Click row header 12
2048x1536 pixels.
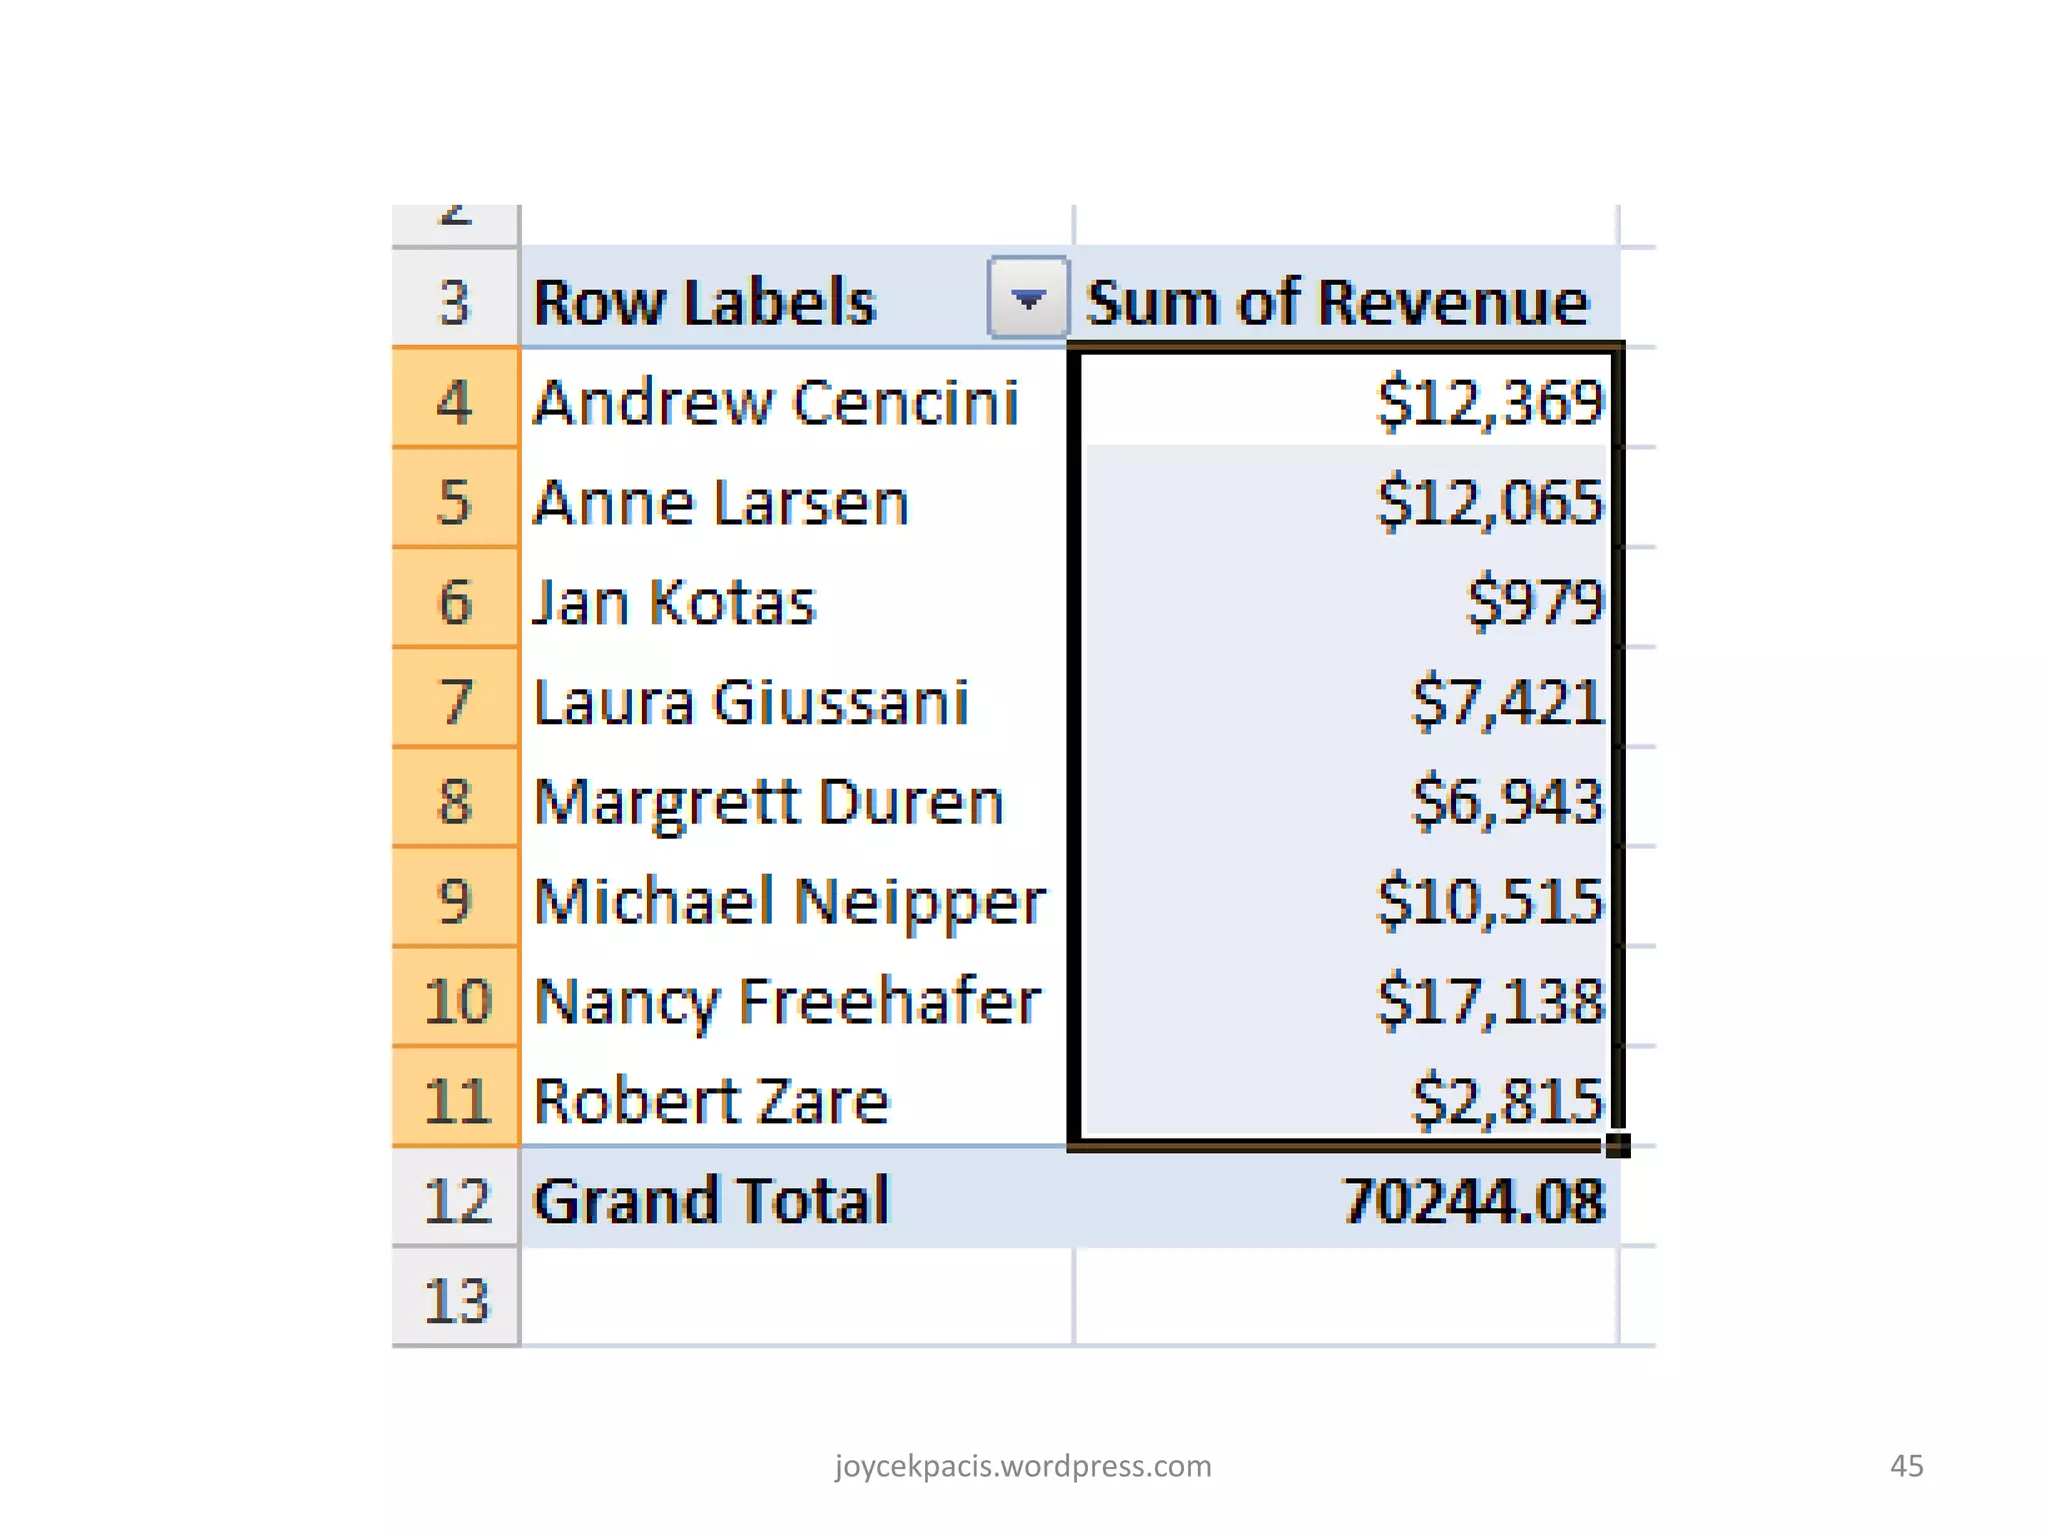point(455,1199)
